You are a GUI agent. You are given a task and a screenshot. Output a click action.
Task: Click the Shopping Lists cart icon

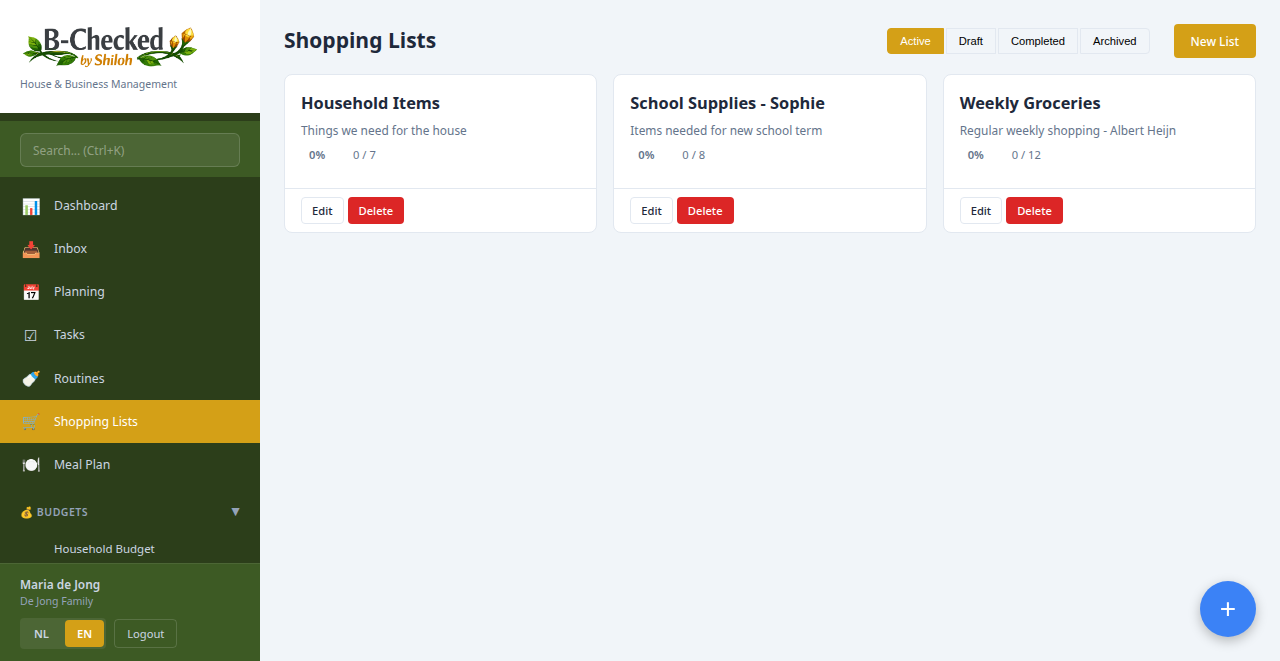point(31,421)
